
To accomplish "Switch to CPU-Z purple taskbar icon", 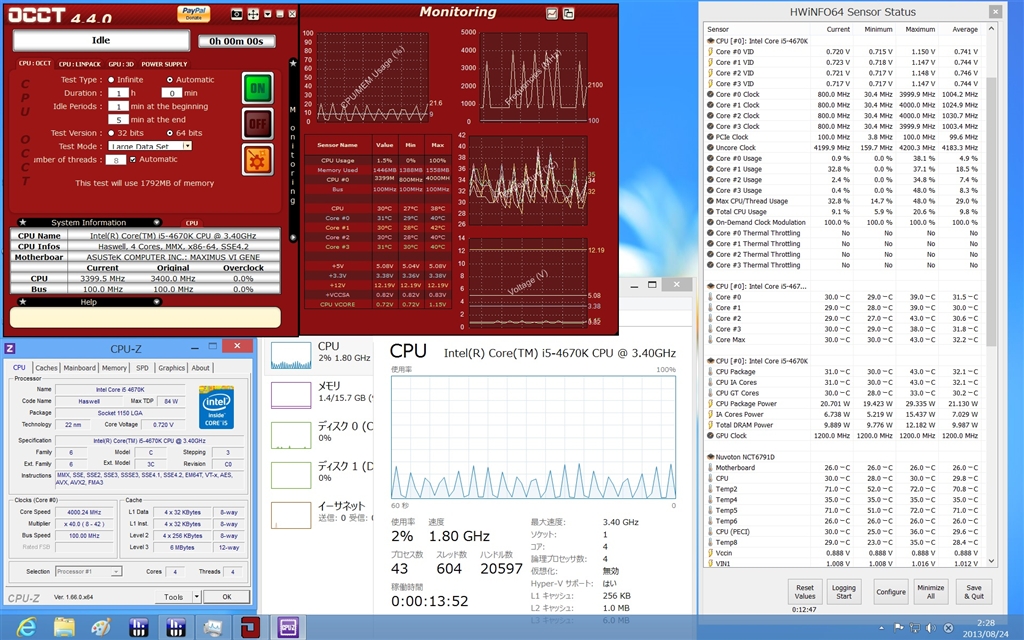I will click(288, 627).
